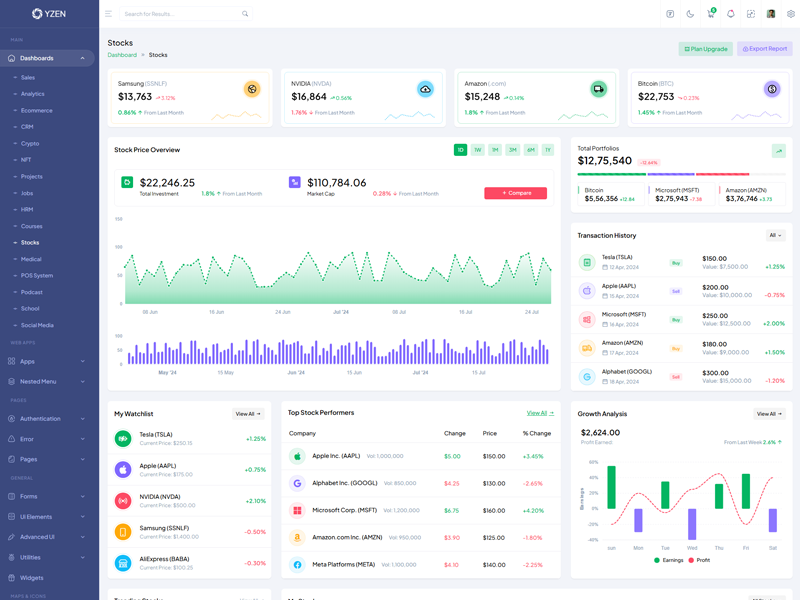Click the NVIDIA cloud download icon
Screen dimensions: 800x600
click(x=425, y=89)
